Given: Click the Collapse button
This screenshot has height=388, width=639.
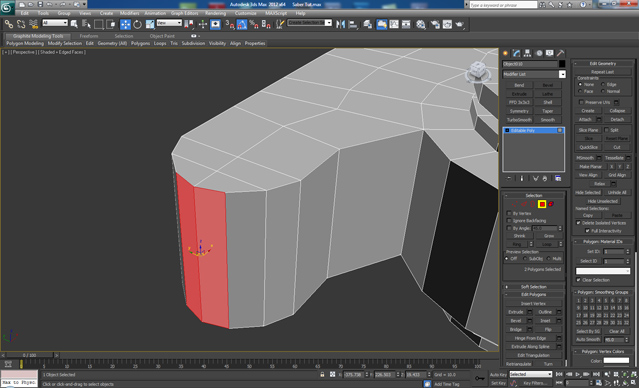Looking at the screenshot, I should click(x=617, y=111).
